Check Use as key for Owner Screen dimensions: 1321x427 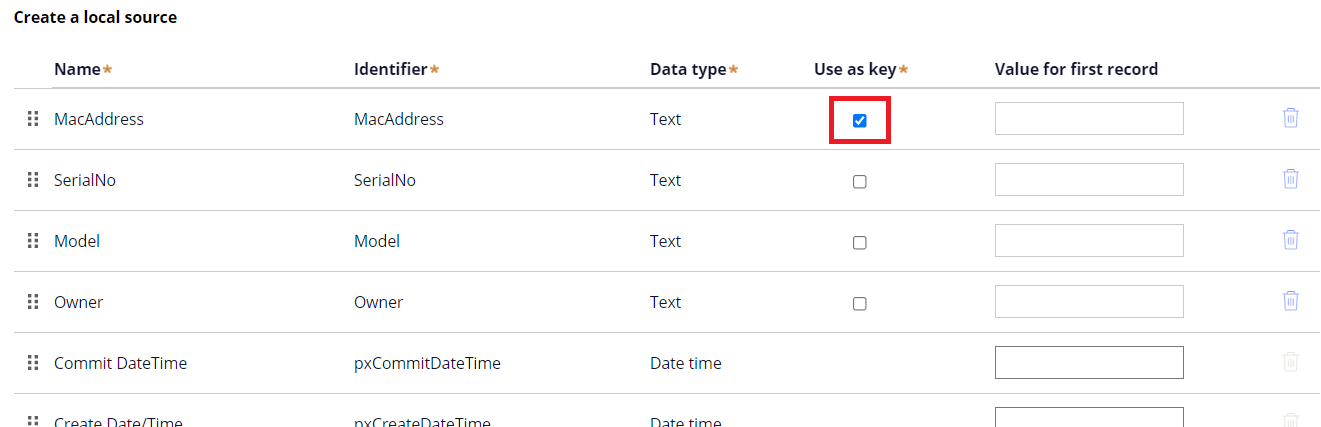click(x=859, y=304)
